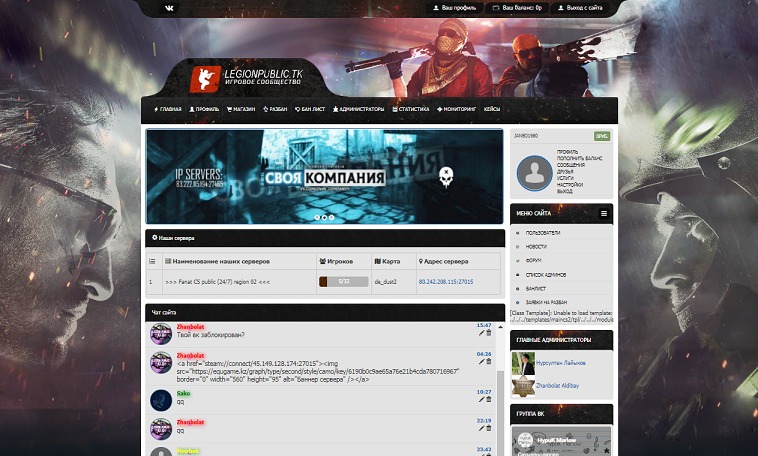Viewport: 758px width, 456px height.
Task: Click trash icon on the 22:19 chat message
Action: (x=488, y=428)
